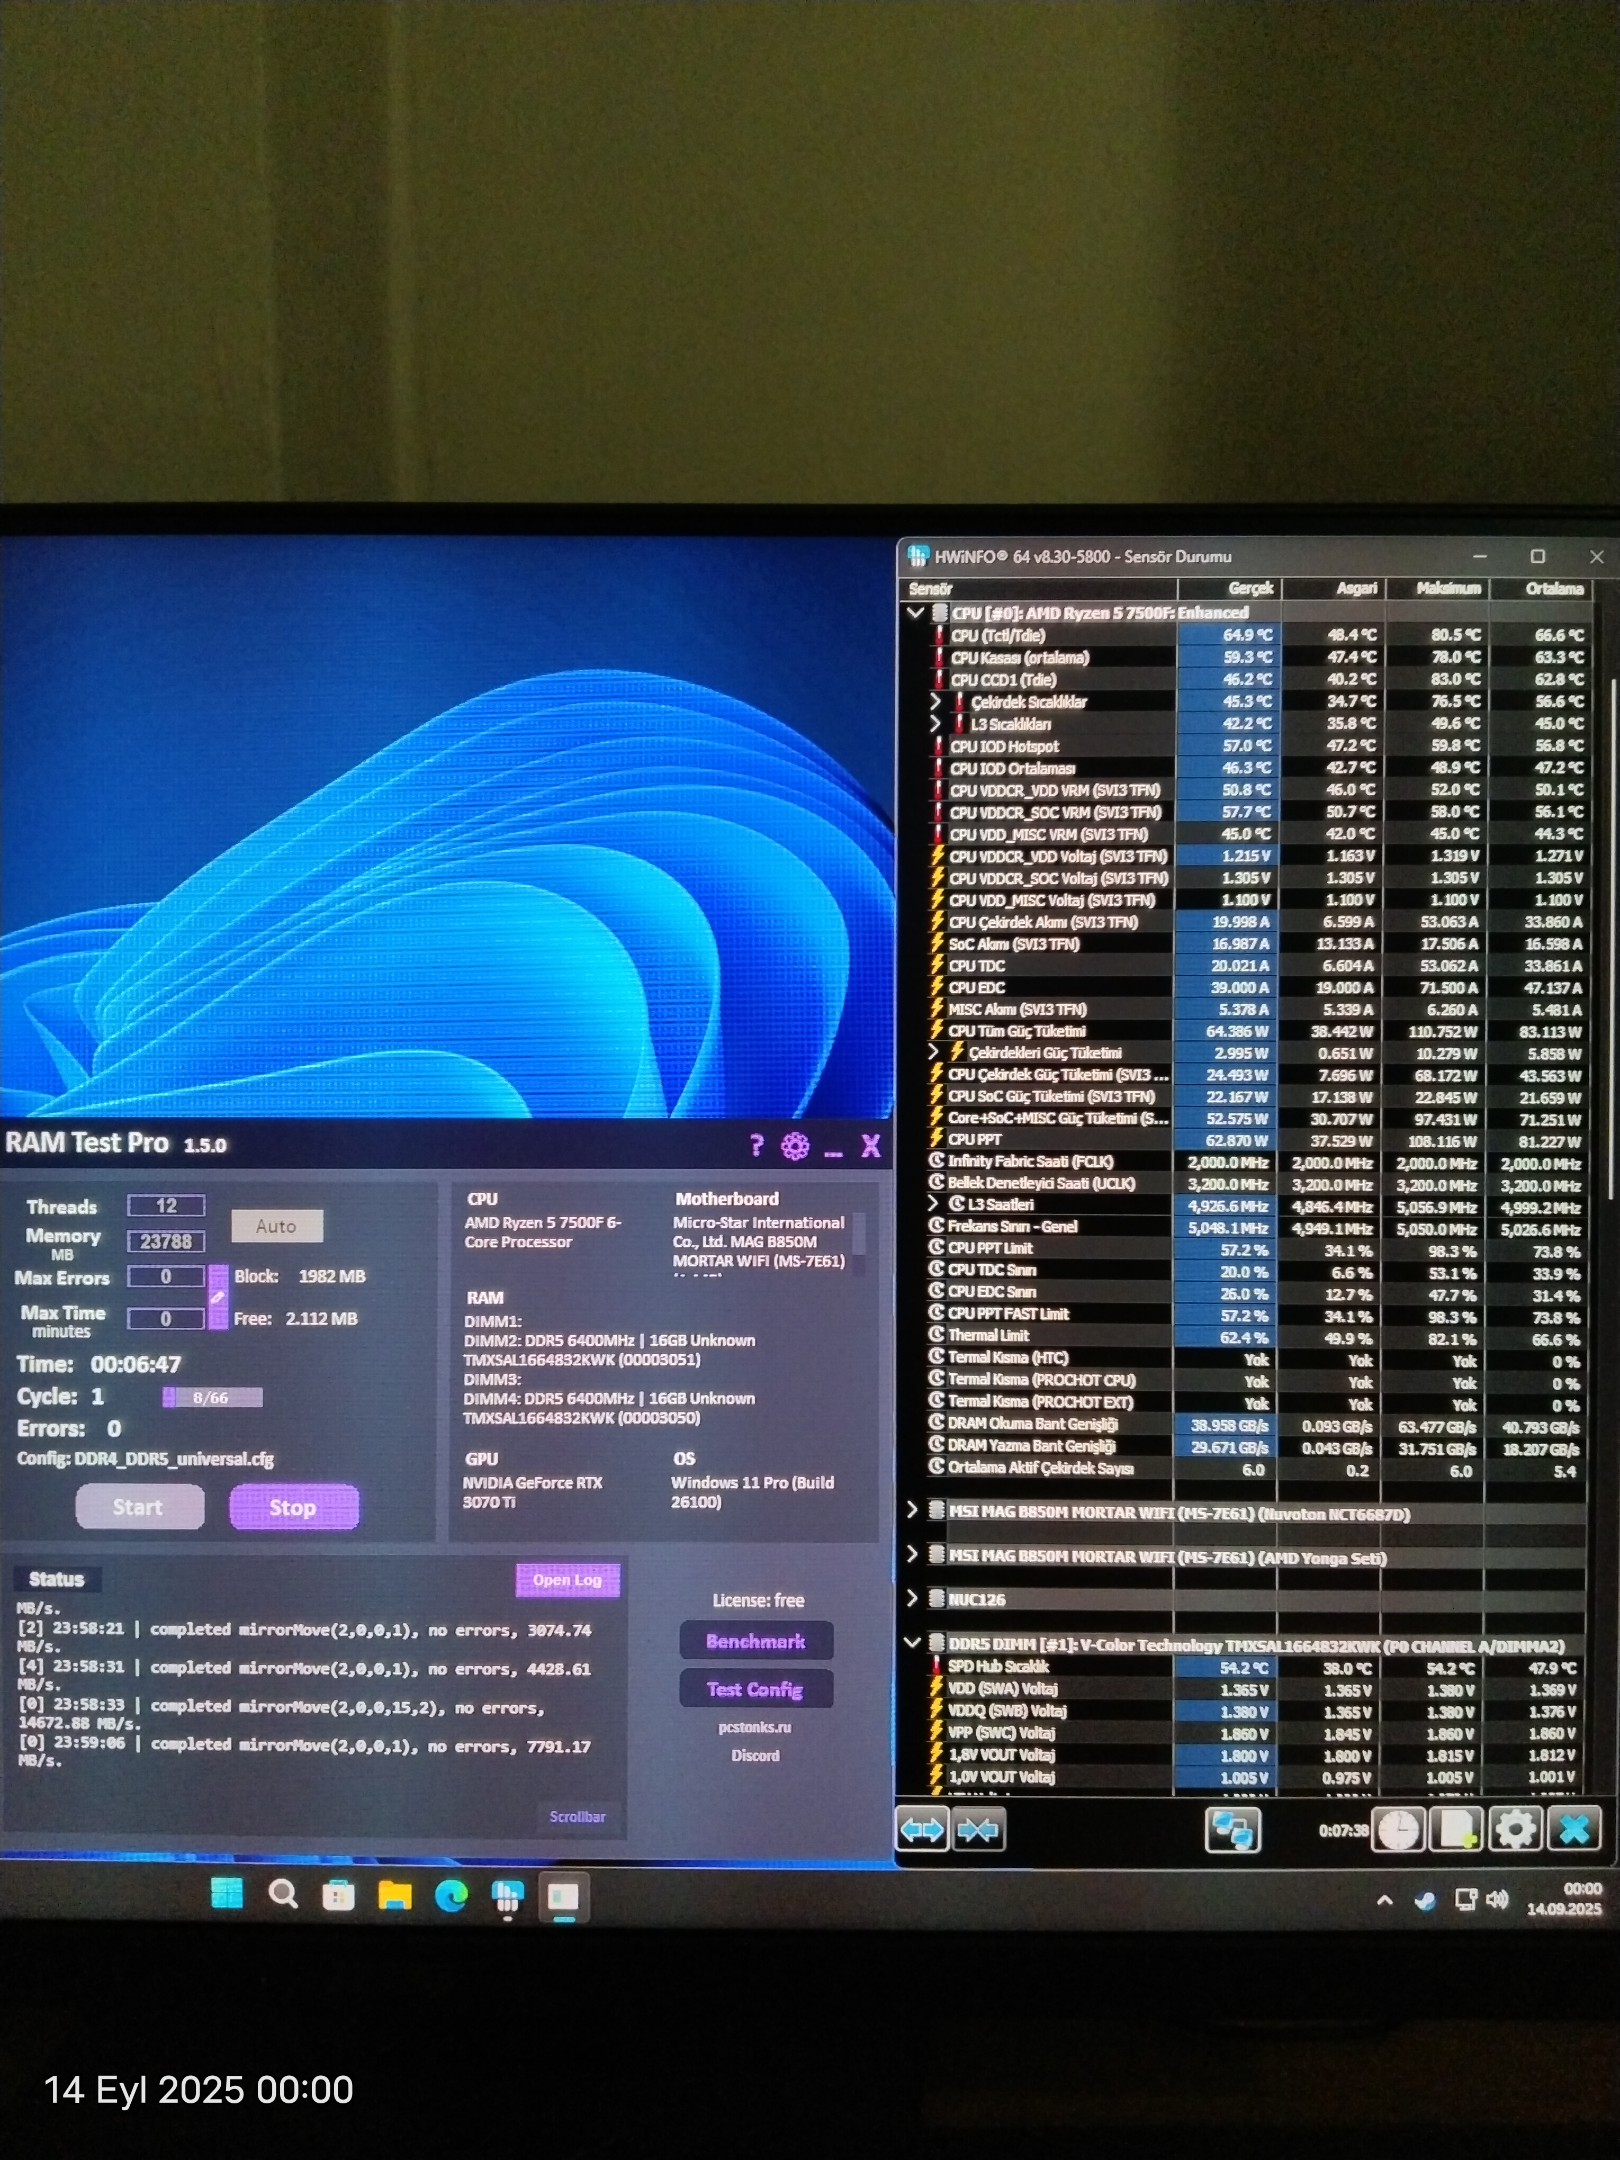Open File Explorer from the taskbar
This screenshot has width=1620, height=2160.
coord(394,1895)
